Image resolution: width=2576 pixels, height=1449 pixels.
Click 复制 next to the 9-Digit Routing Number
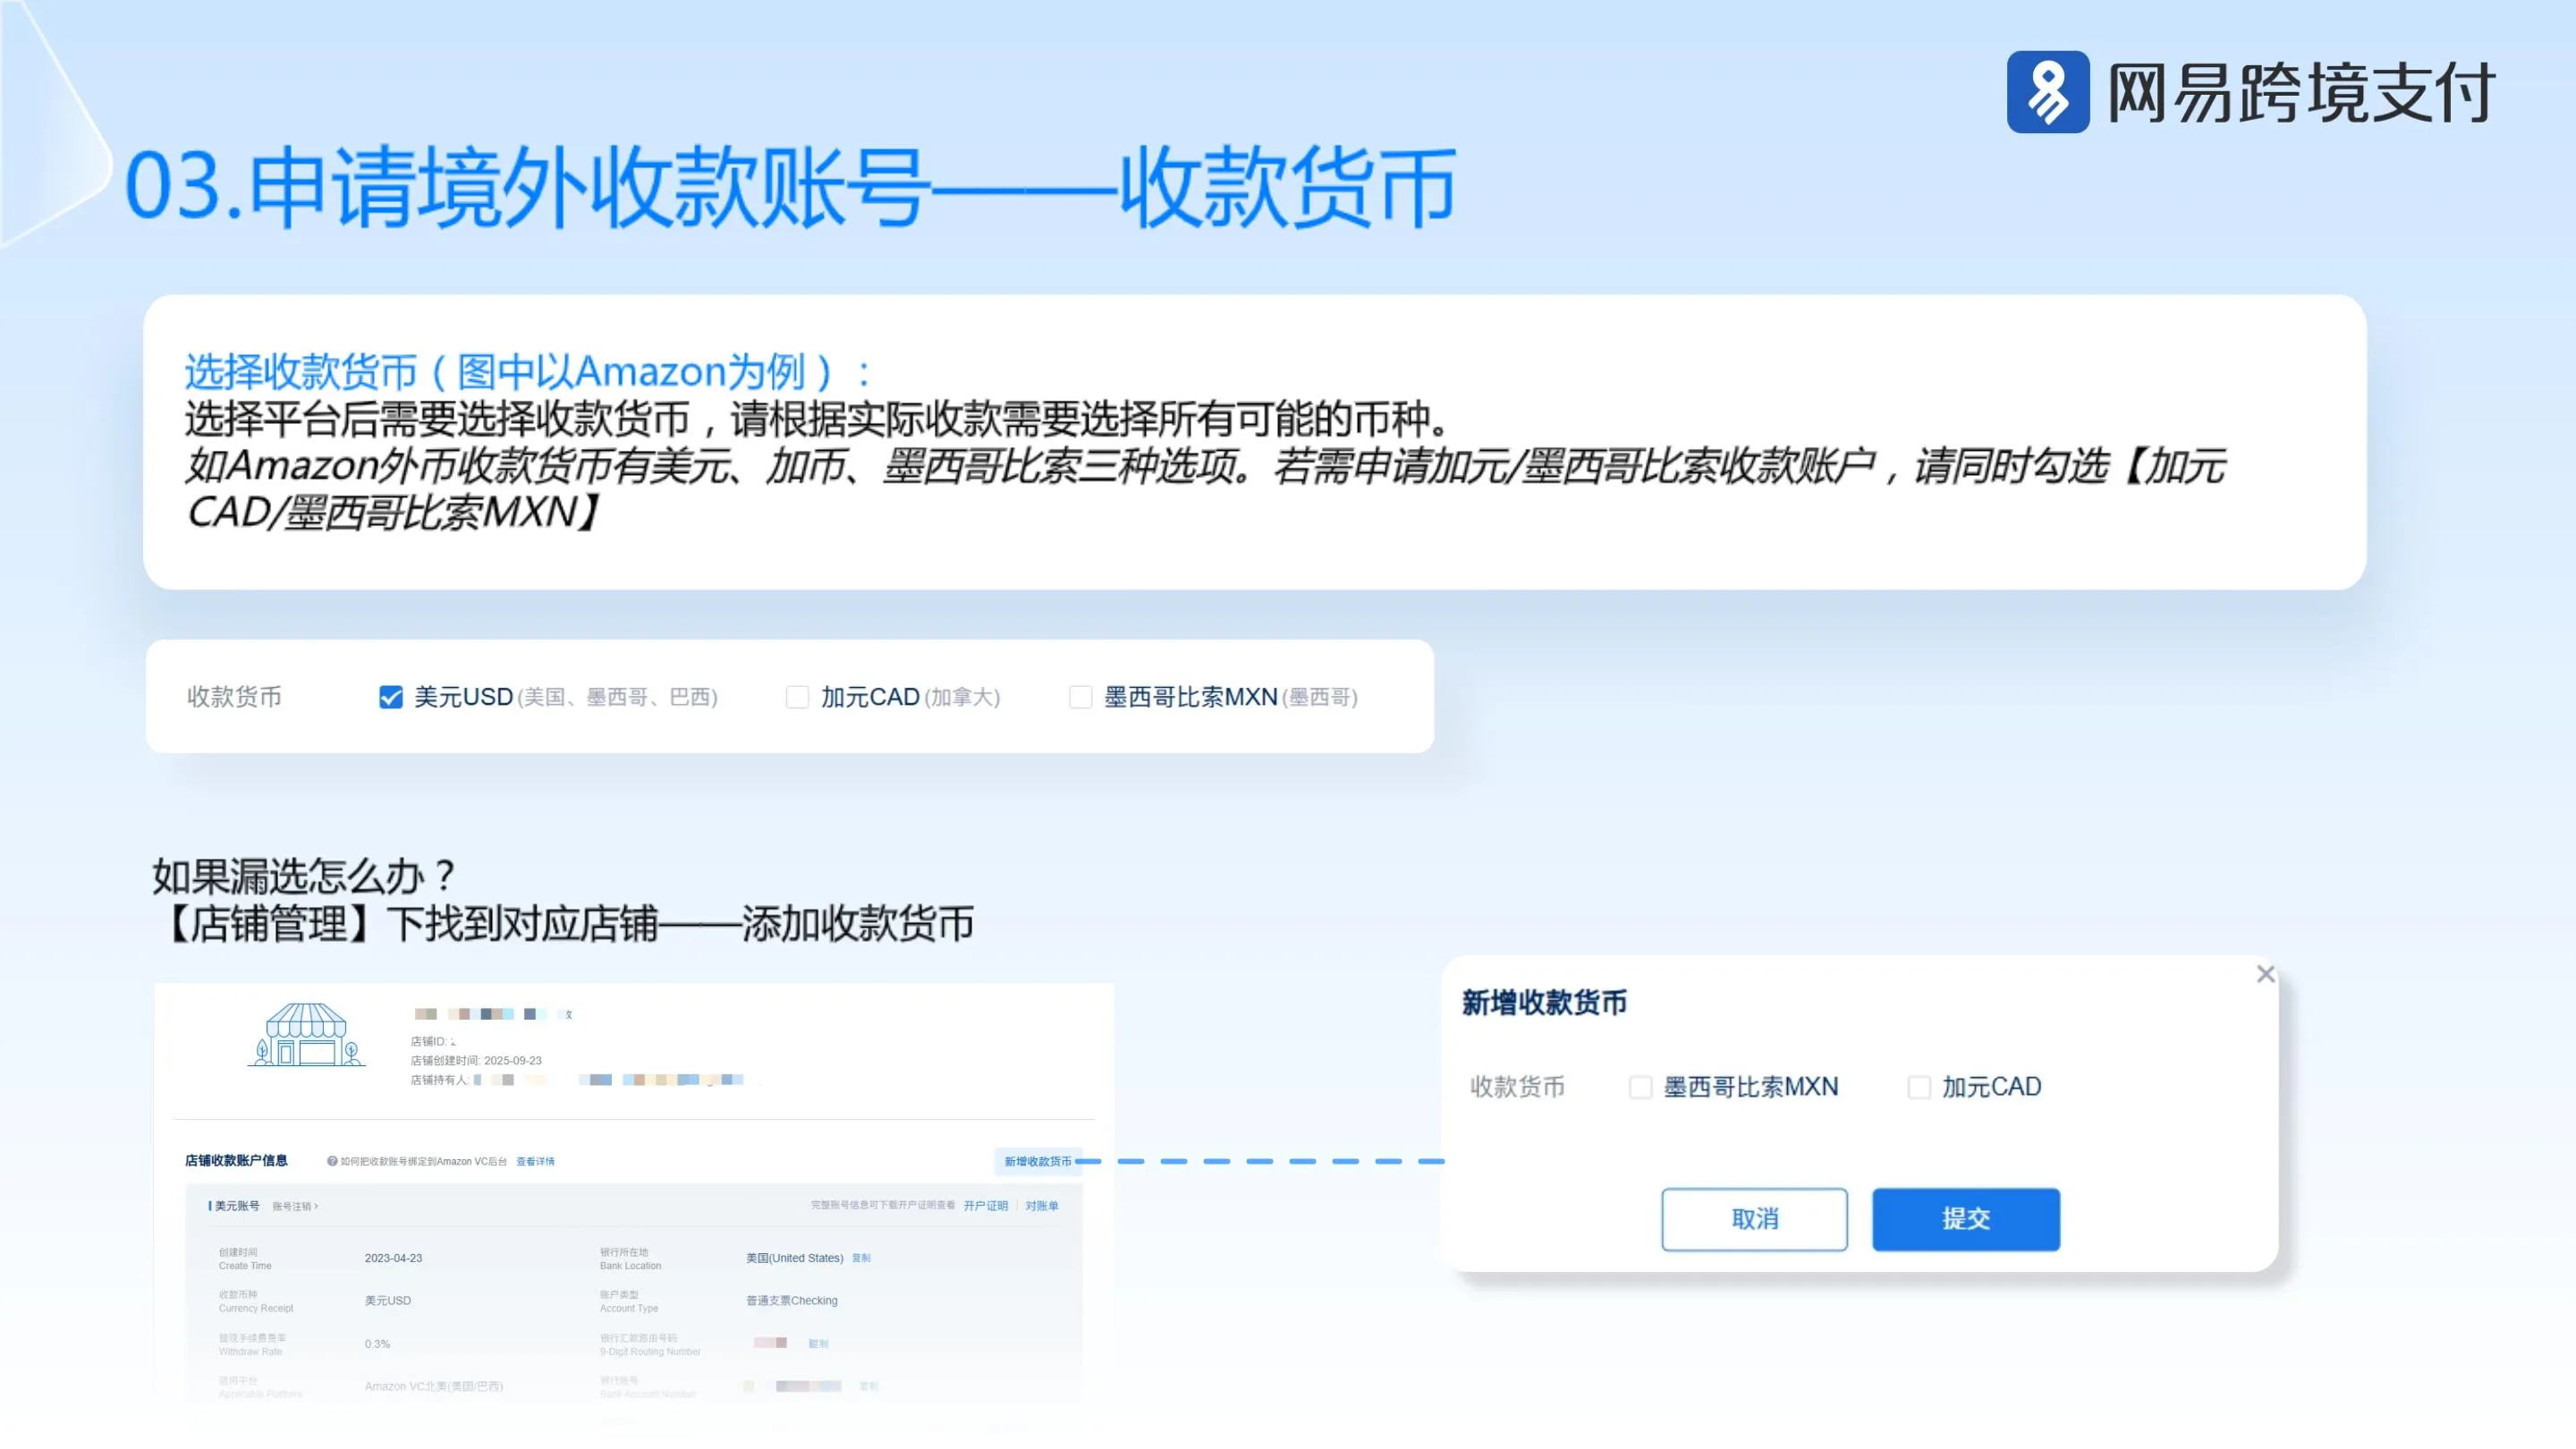coord(819,1343)
